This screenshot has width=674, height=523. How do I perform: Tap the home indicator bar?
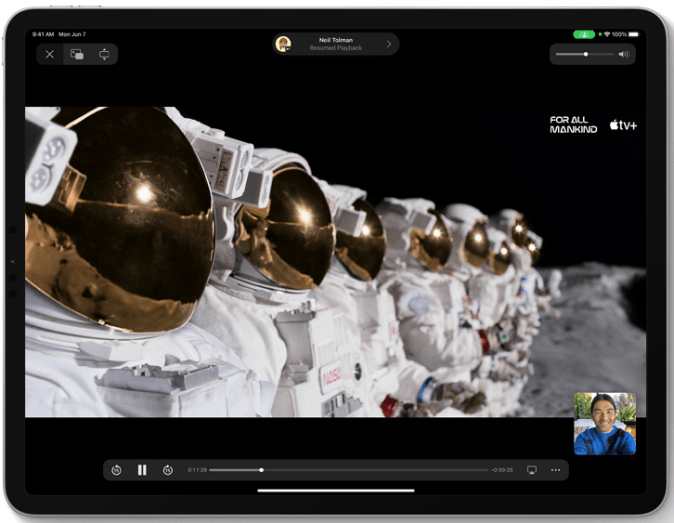[336, 490]
